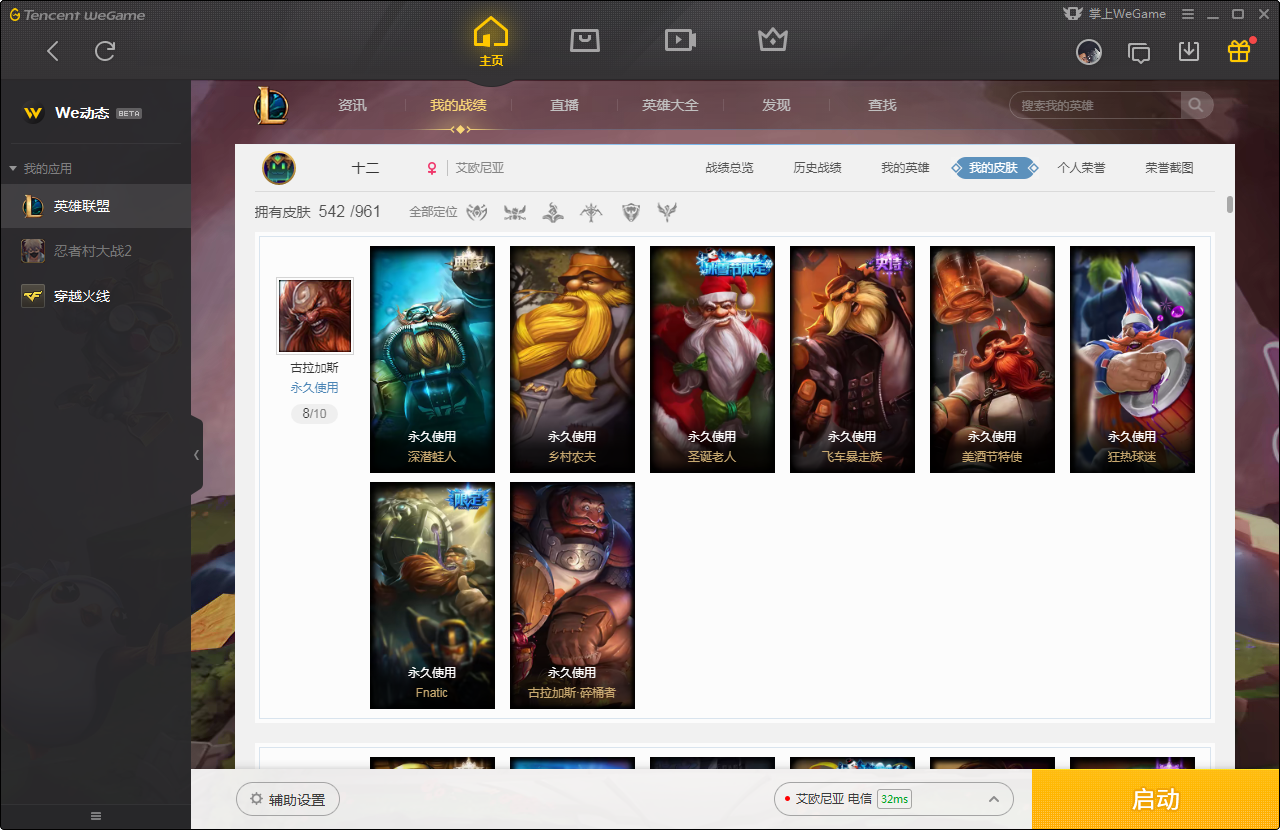Go back using the left arrow icon
The image size is (1280, 830).
53,51
